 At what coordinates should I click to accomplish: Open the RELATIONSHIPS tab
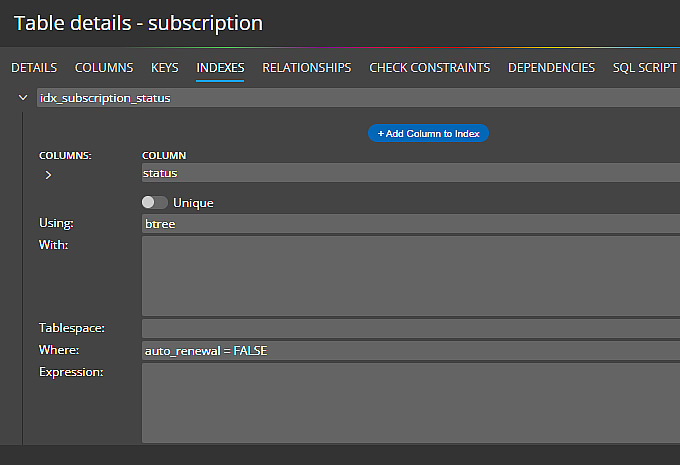pyautogui.click(x=306, y=68)
